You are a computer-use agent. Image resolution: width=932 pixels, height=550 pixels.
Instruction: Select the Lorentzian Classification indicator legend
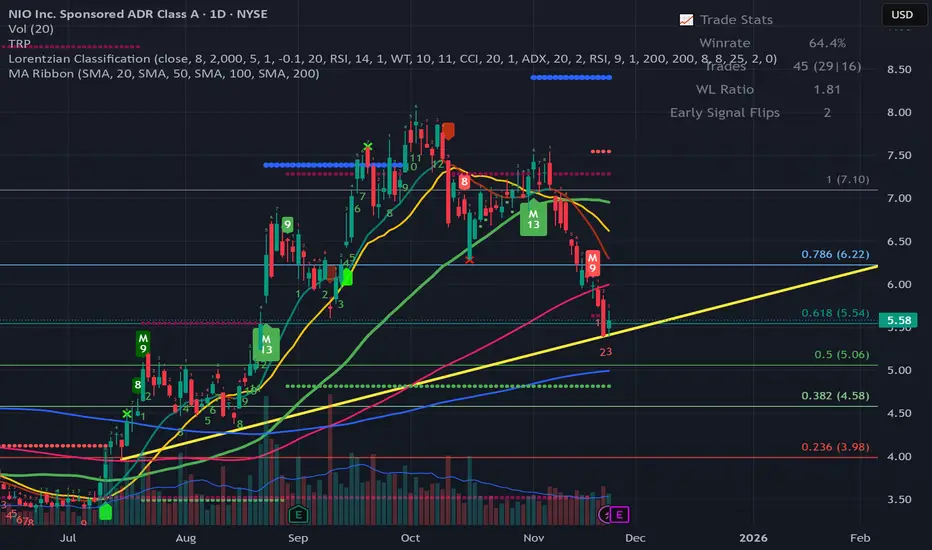pyautogui.click(x=392, y=58)
